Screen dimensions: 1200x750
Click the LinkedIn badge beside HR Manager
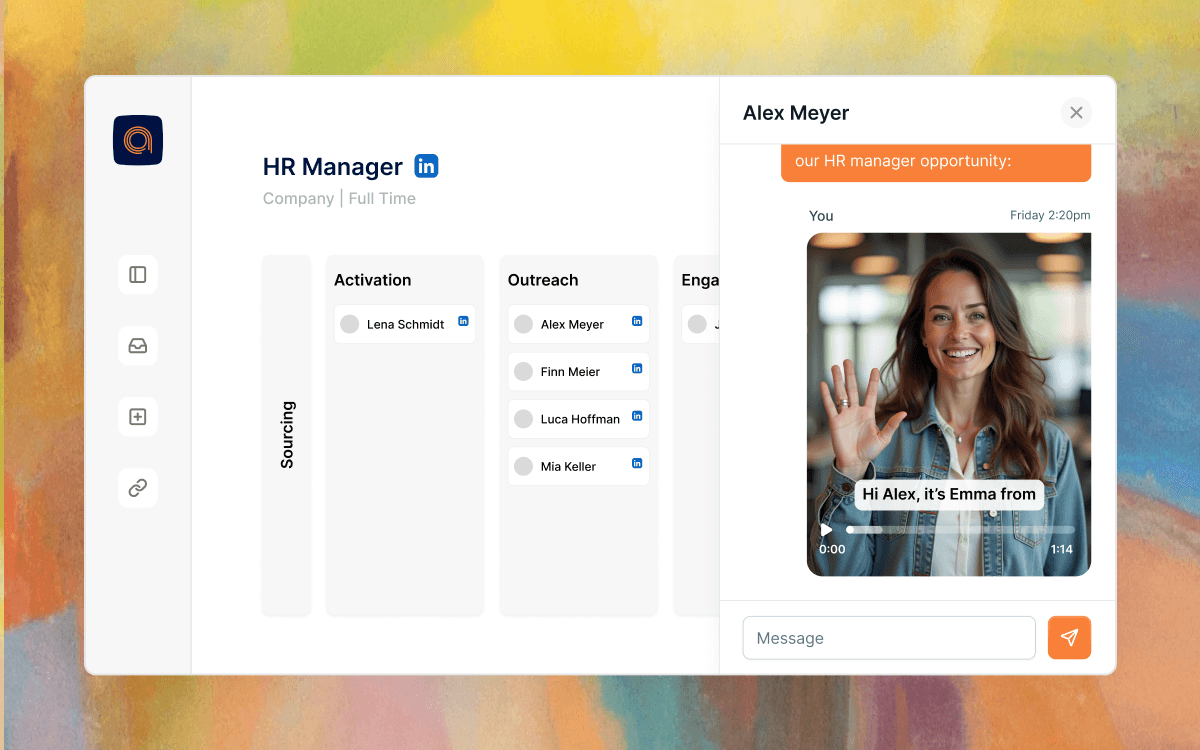coord(427,167)
